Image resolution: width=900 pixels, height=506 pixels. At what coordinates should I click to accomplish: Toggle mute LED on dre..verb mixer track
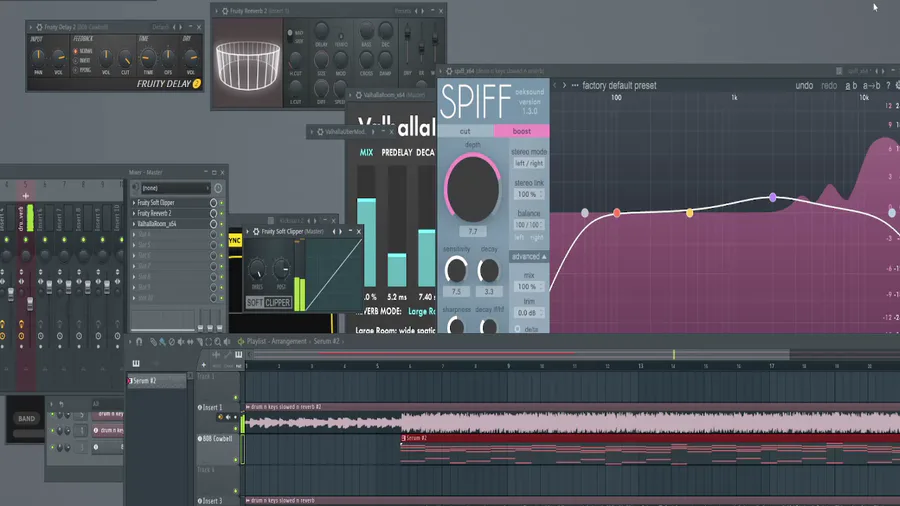(x=25, y=239)
